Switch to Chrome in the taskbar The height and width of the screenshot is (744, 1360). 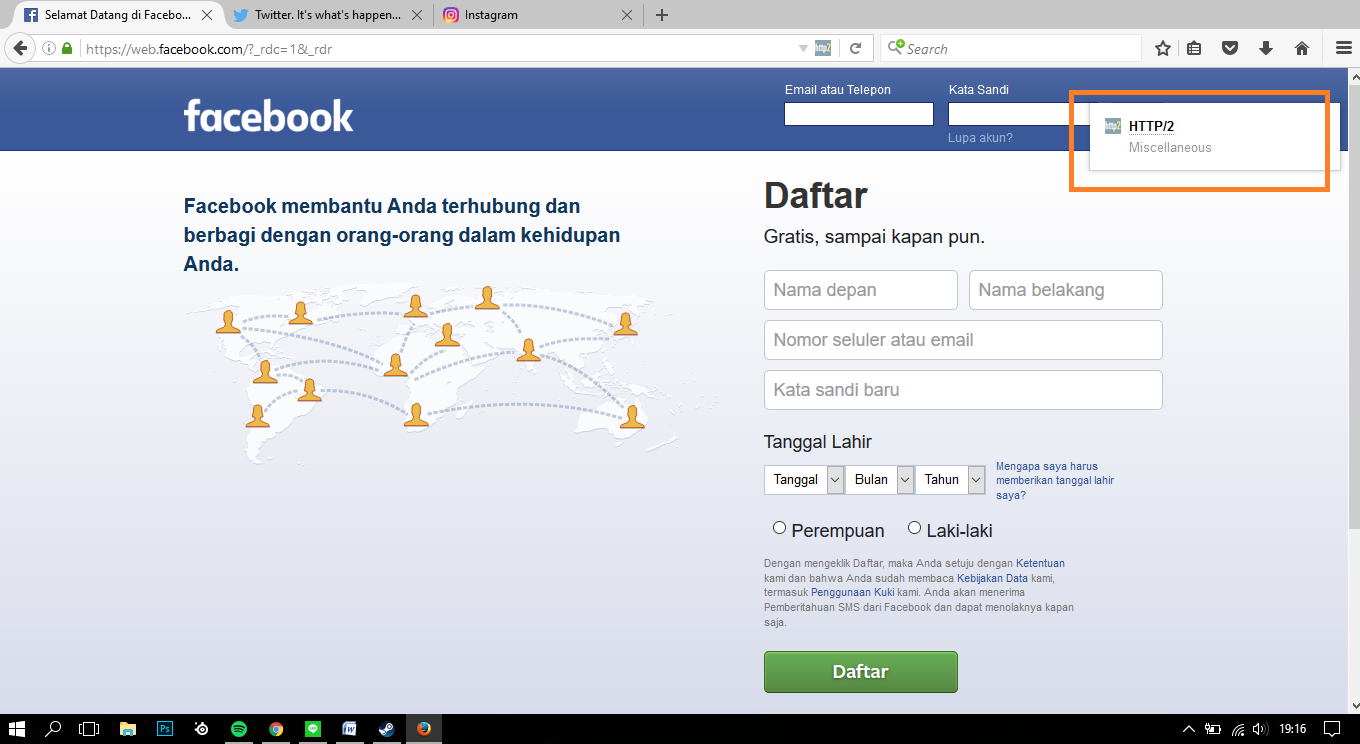pyautogui.click(x=276, y=729)
